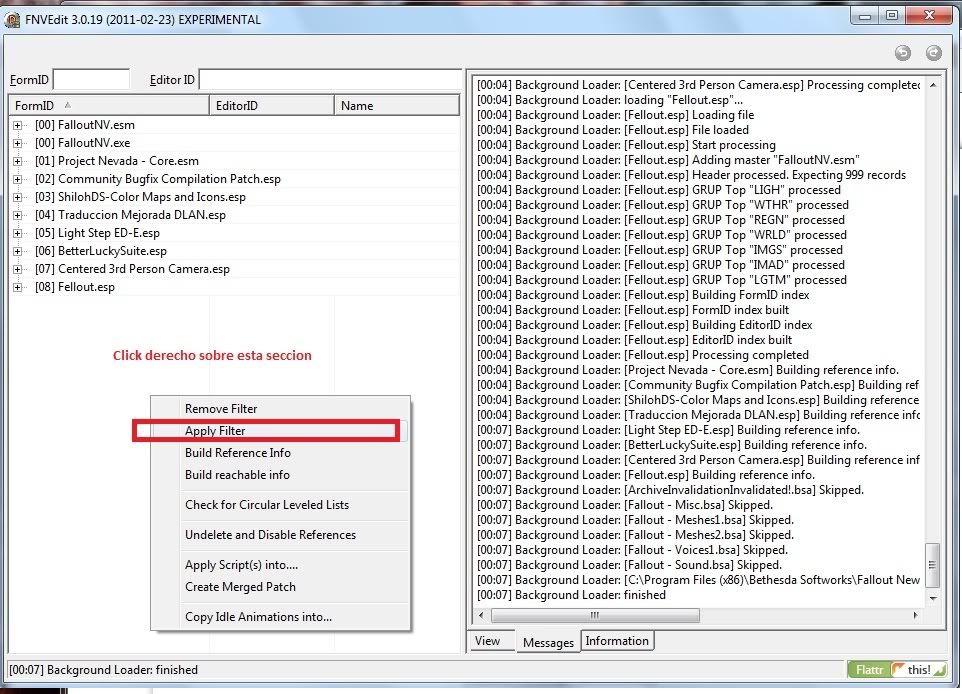Select [06] BetterLuckySuite.esp row text

pos(101,251)
